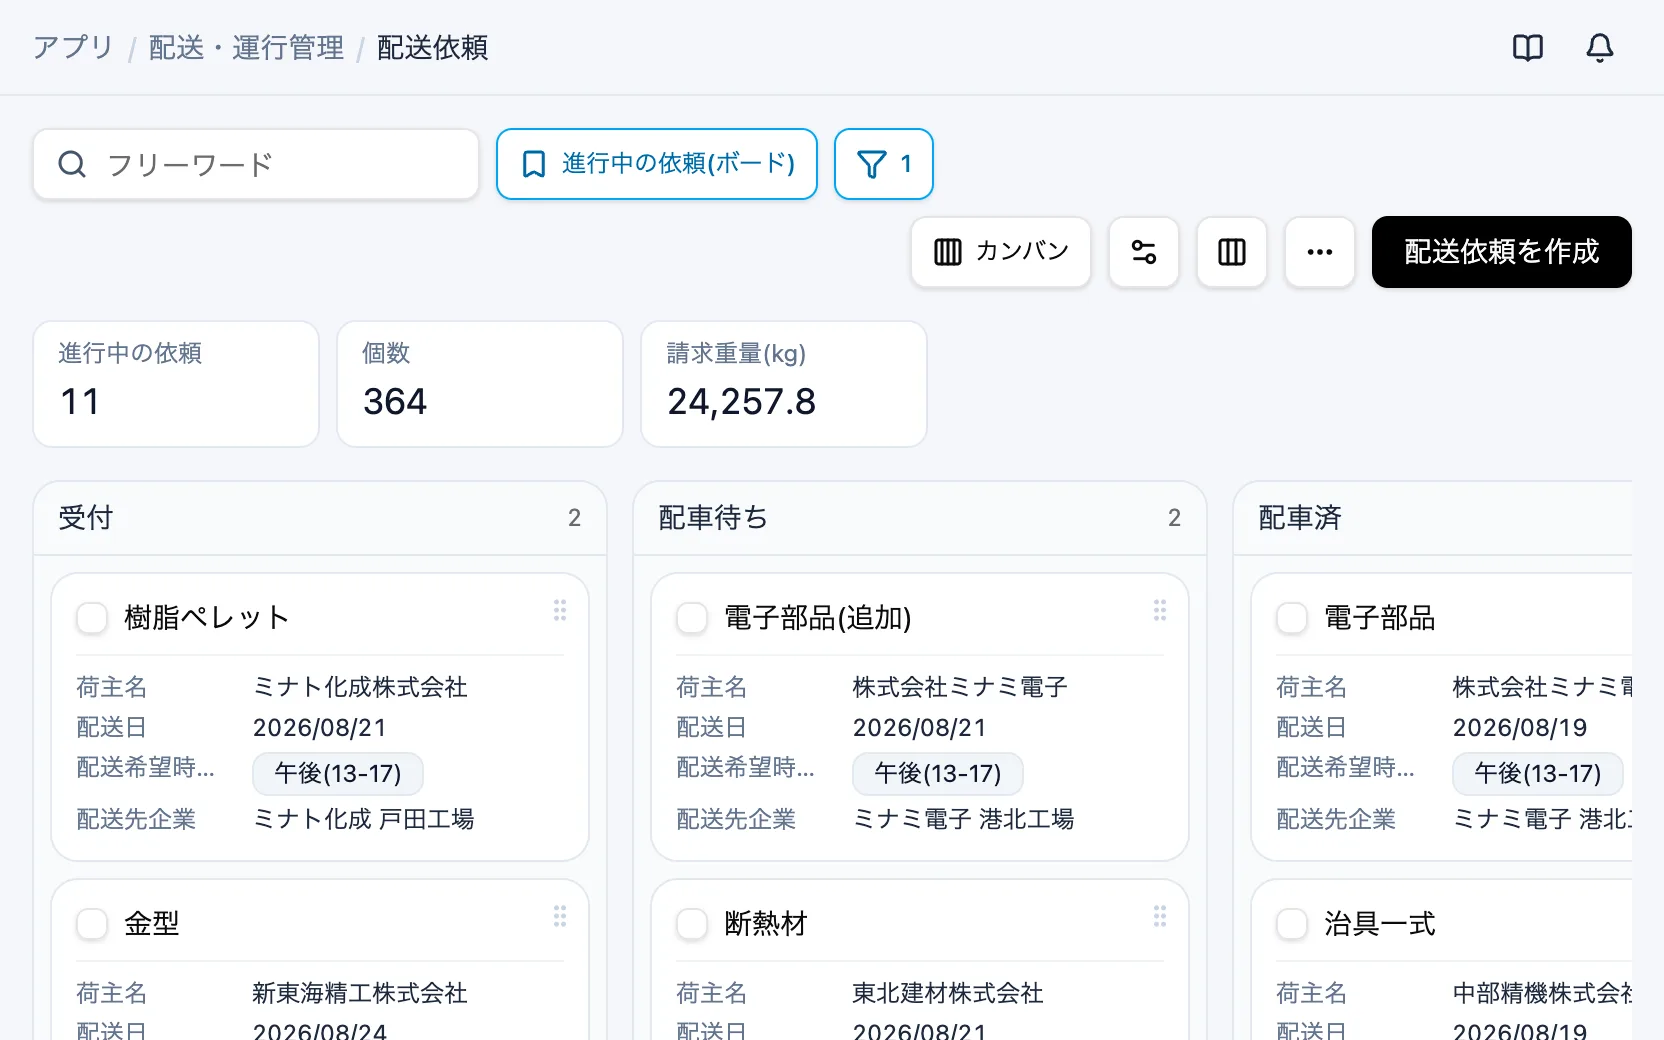Click 東北建材株式会社 shipper name
The width and height of the screenshot is (1664, 1040).
[x=948, y=993]
